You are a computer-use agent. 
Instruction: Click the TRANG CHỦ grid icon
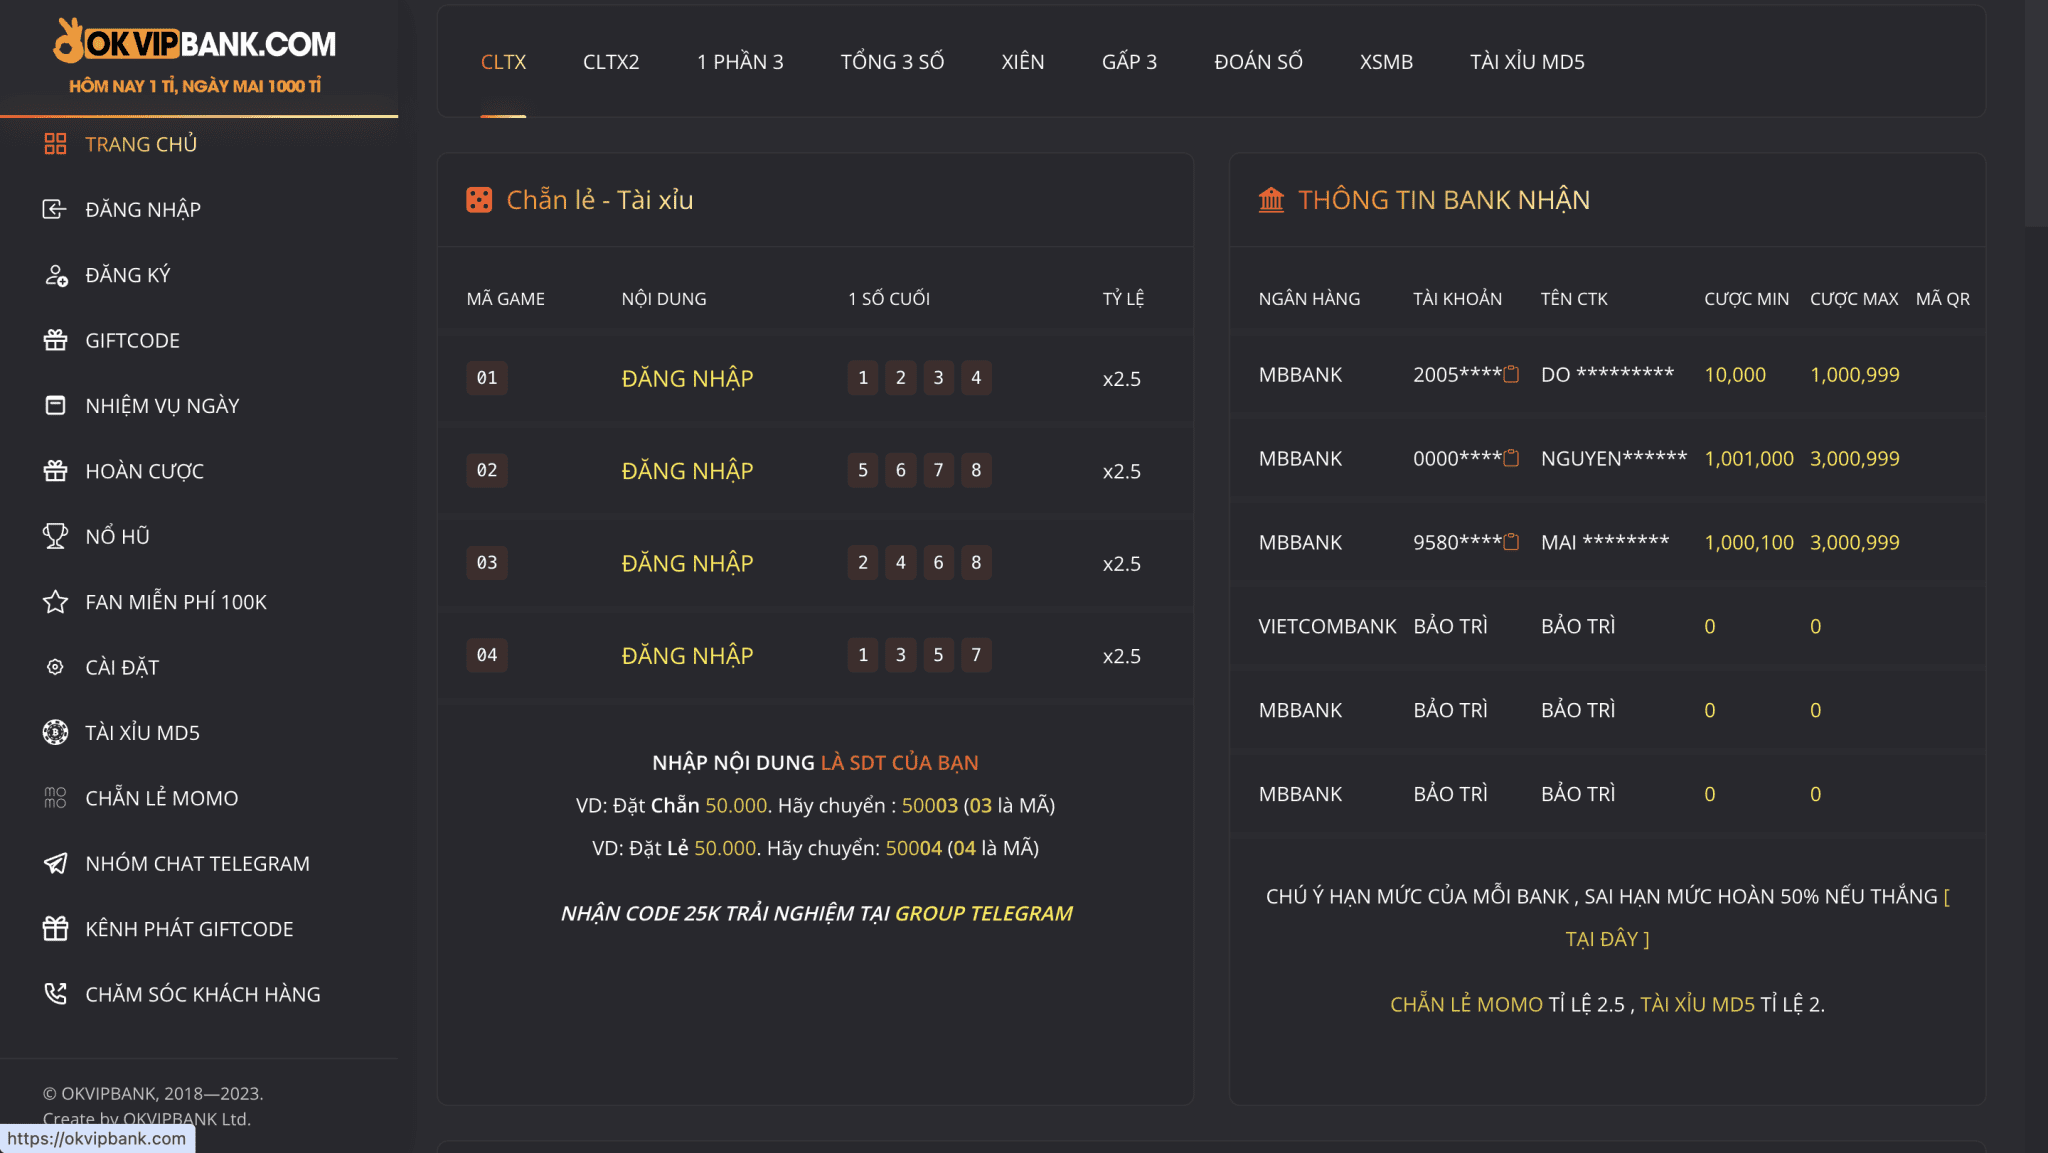[55, 144]
